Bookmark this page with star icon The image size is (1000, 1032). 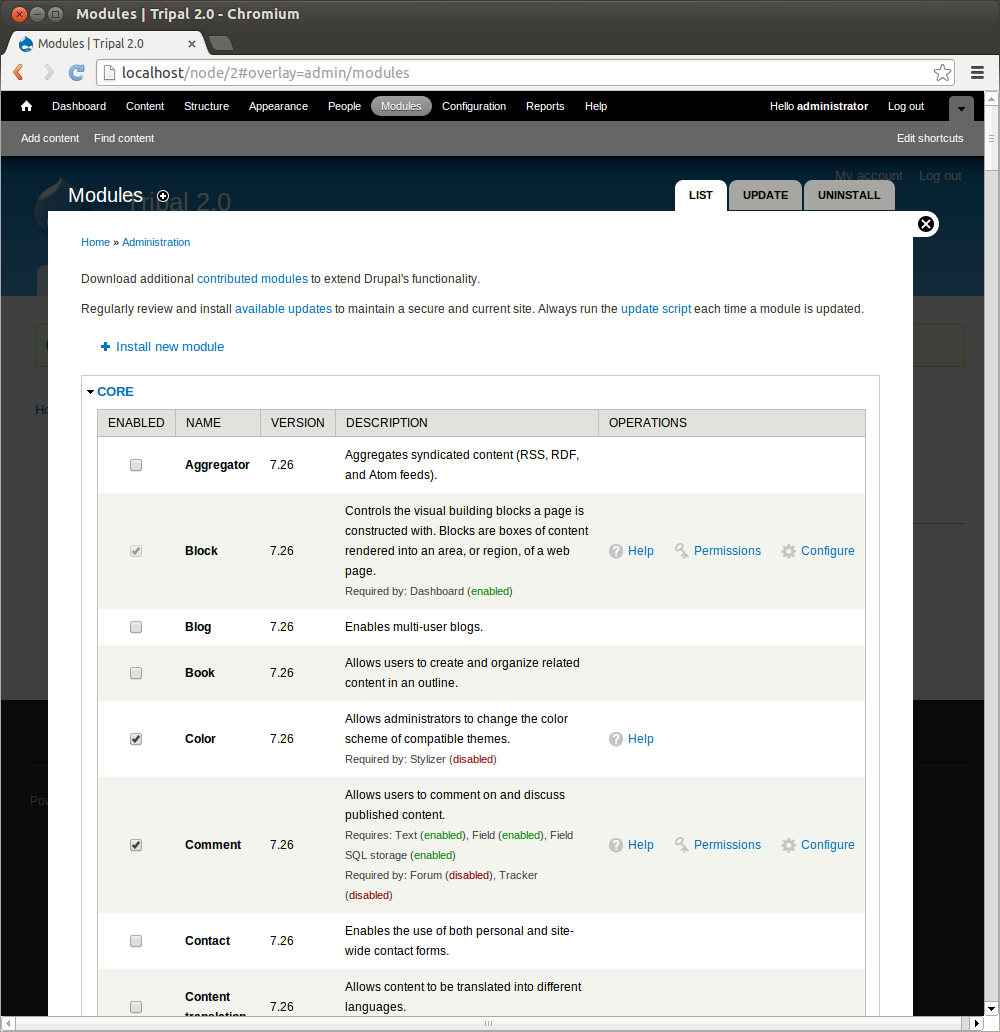pos(942,72)
